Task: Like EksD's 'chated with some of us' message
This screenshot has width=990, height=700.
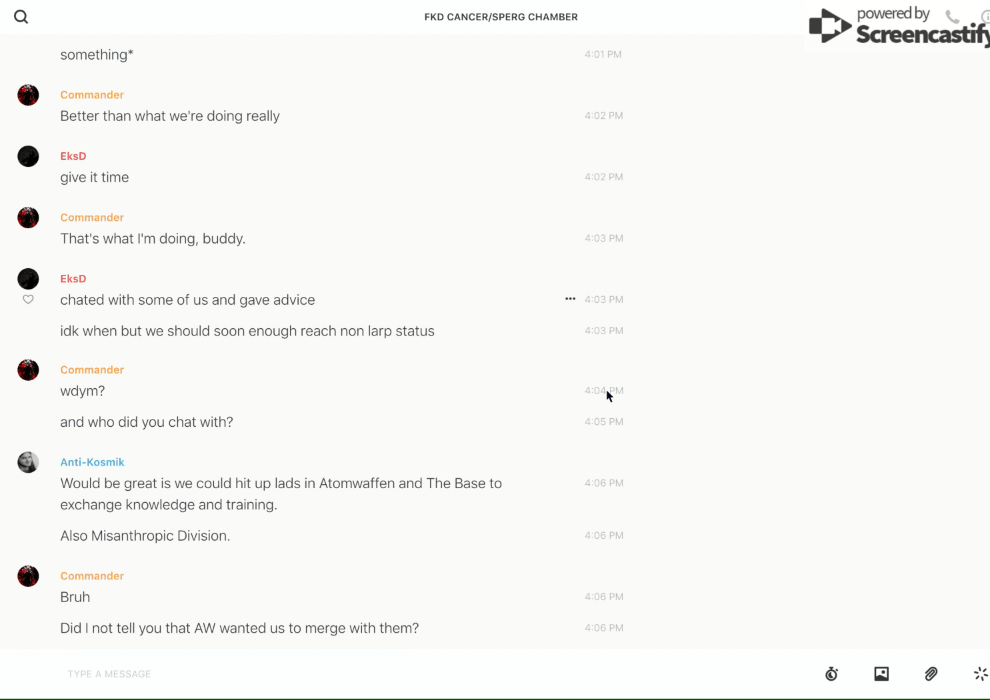Action: [x=28, y=299]
